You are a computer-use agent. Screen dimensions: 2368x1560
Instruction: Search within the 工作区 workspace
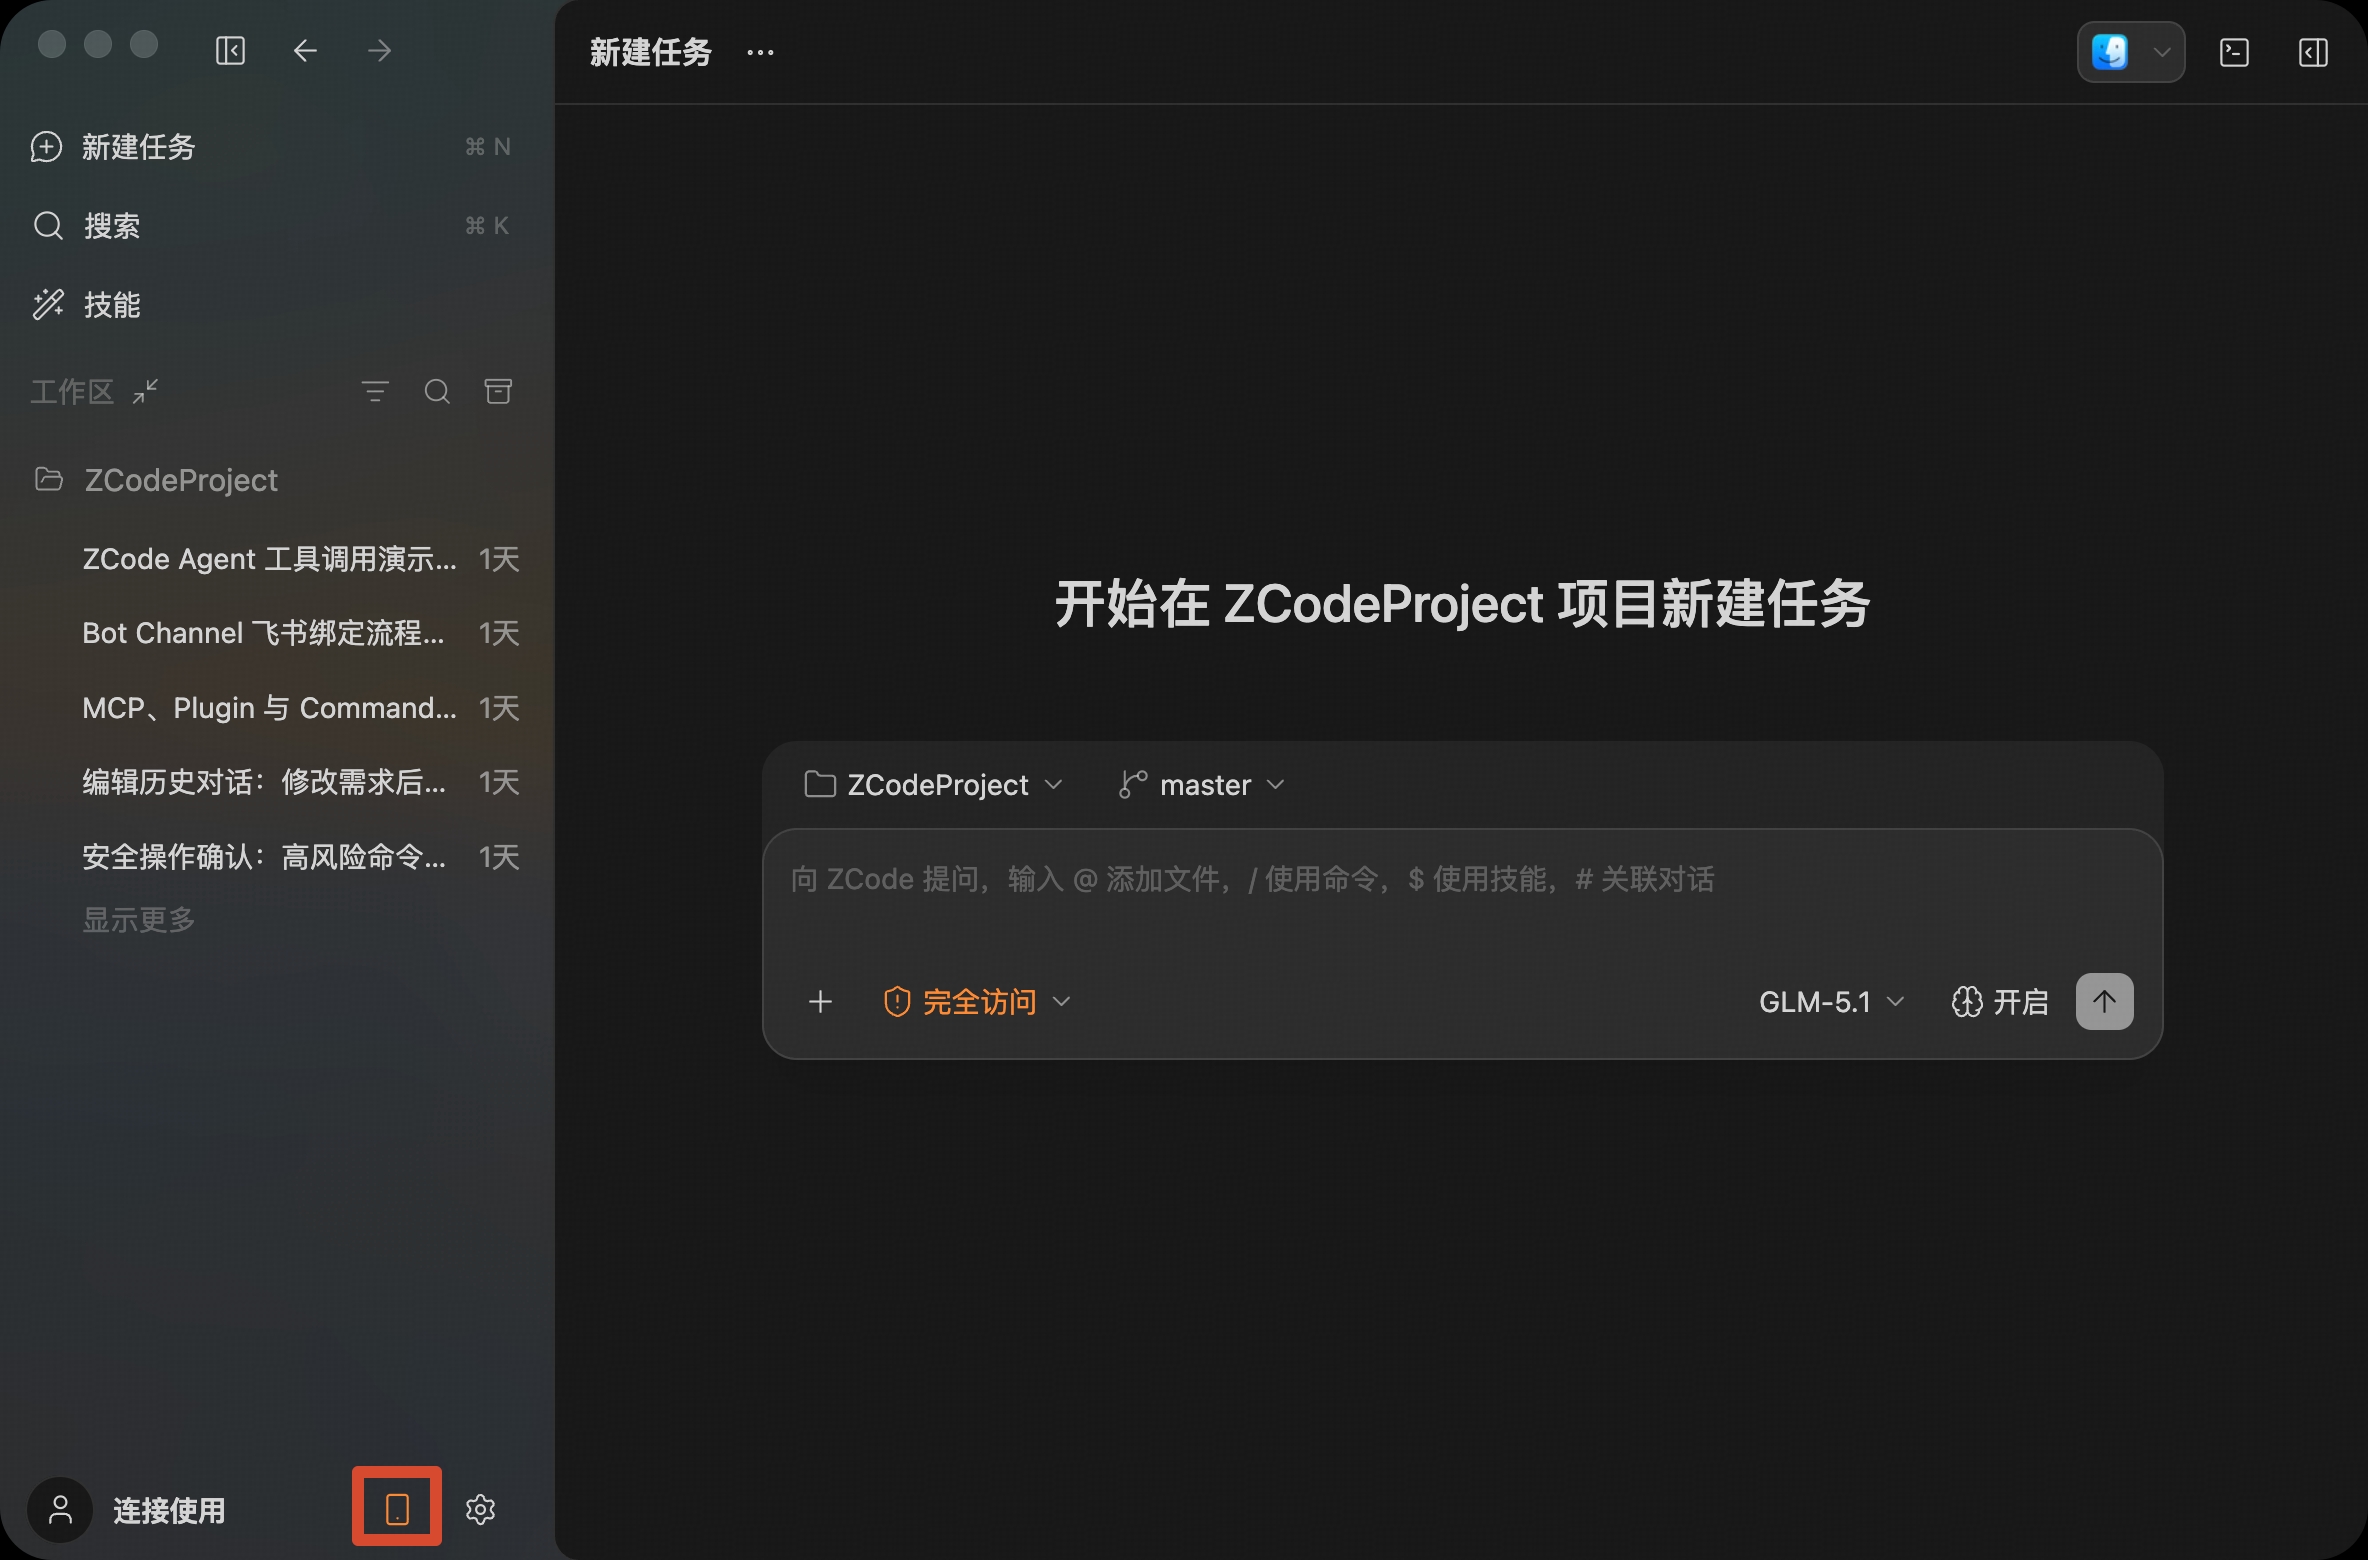[x=437, y=391]
